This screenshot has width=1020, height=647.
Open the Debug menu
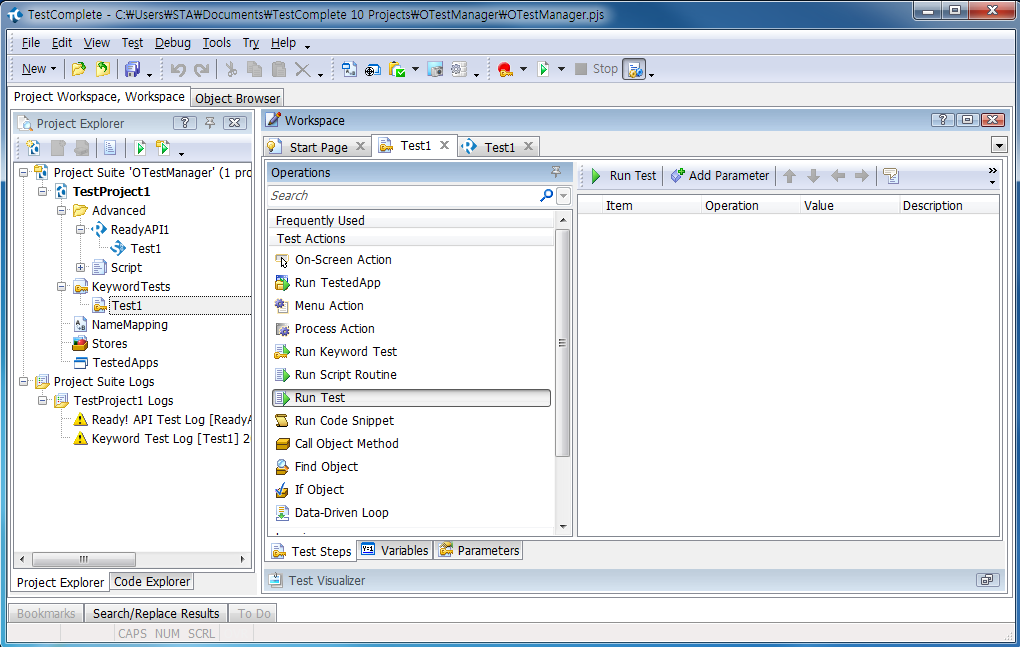[172, 43]
